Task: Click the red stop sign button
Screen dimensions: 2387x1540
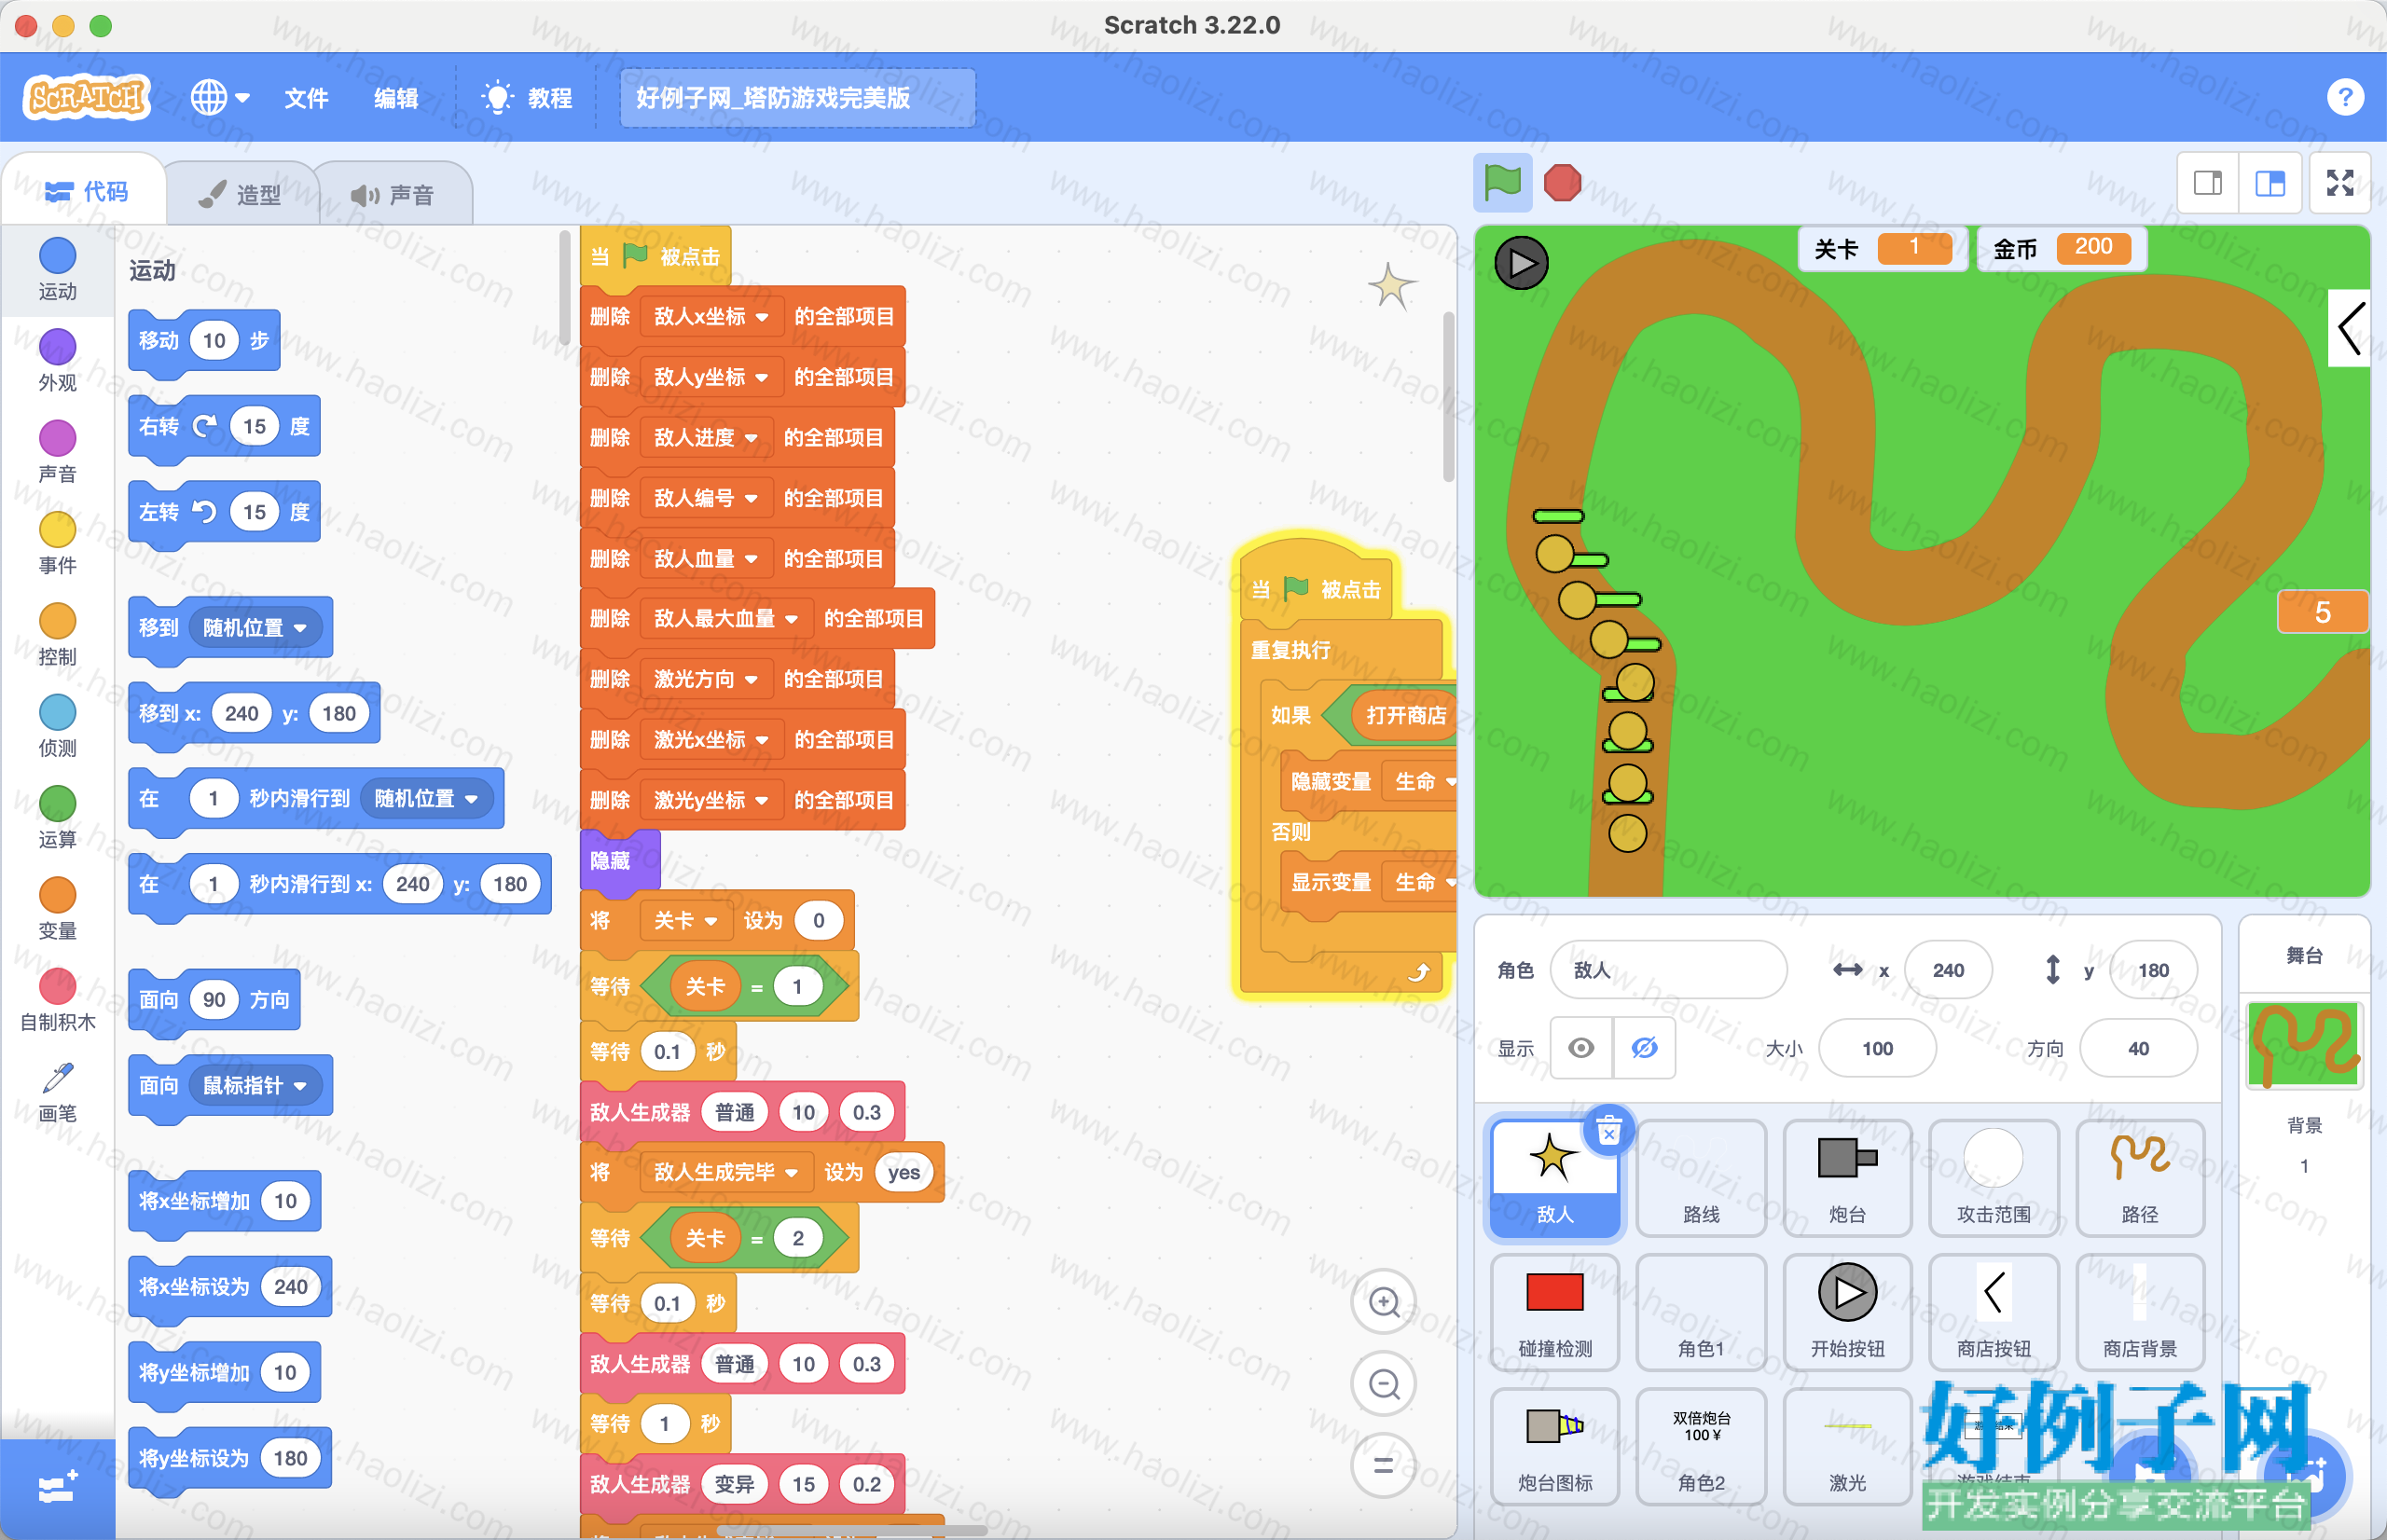Action: [x=1562, y=183]
